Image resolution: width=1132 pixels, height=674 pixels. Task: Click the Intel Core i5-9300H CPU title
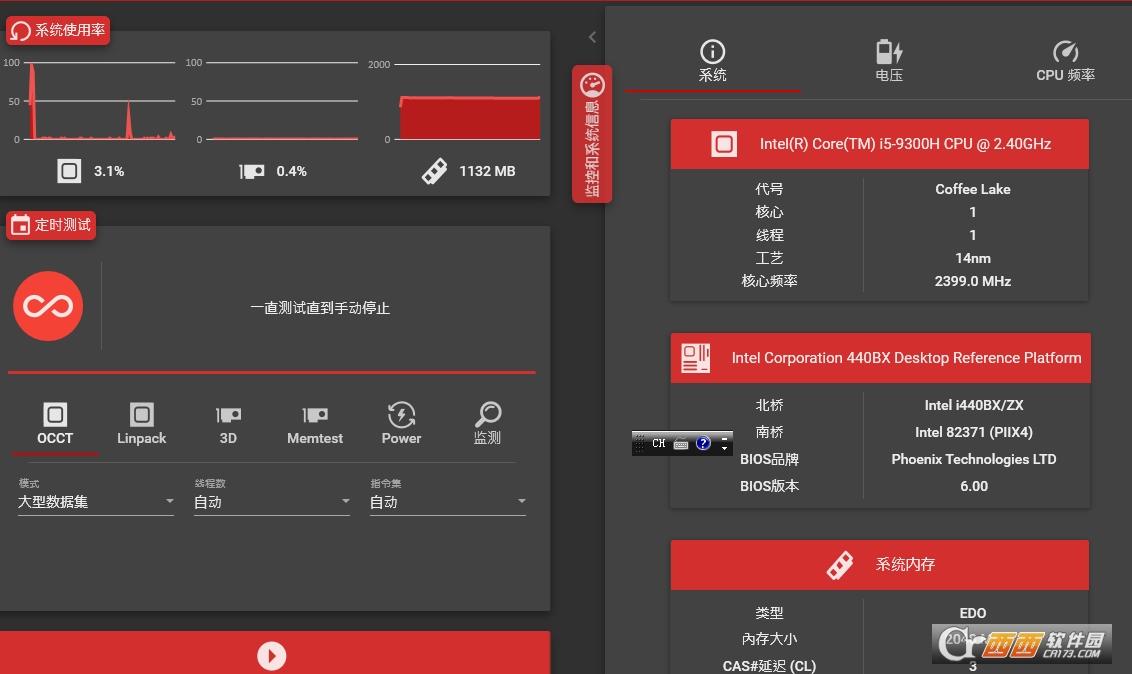click(x=905, y=144)
